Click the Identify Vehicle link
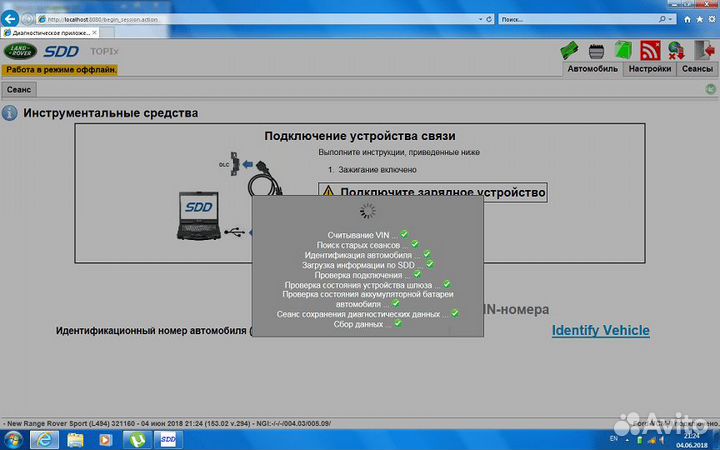 (x=600, y=330)
